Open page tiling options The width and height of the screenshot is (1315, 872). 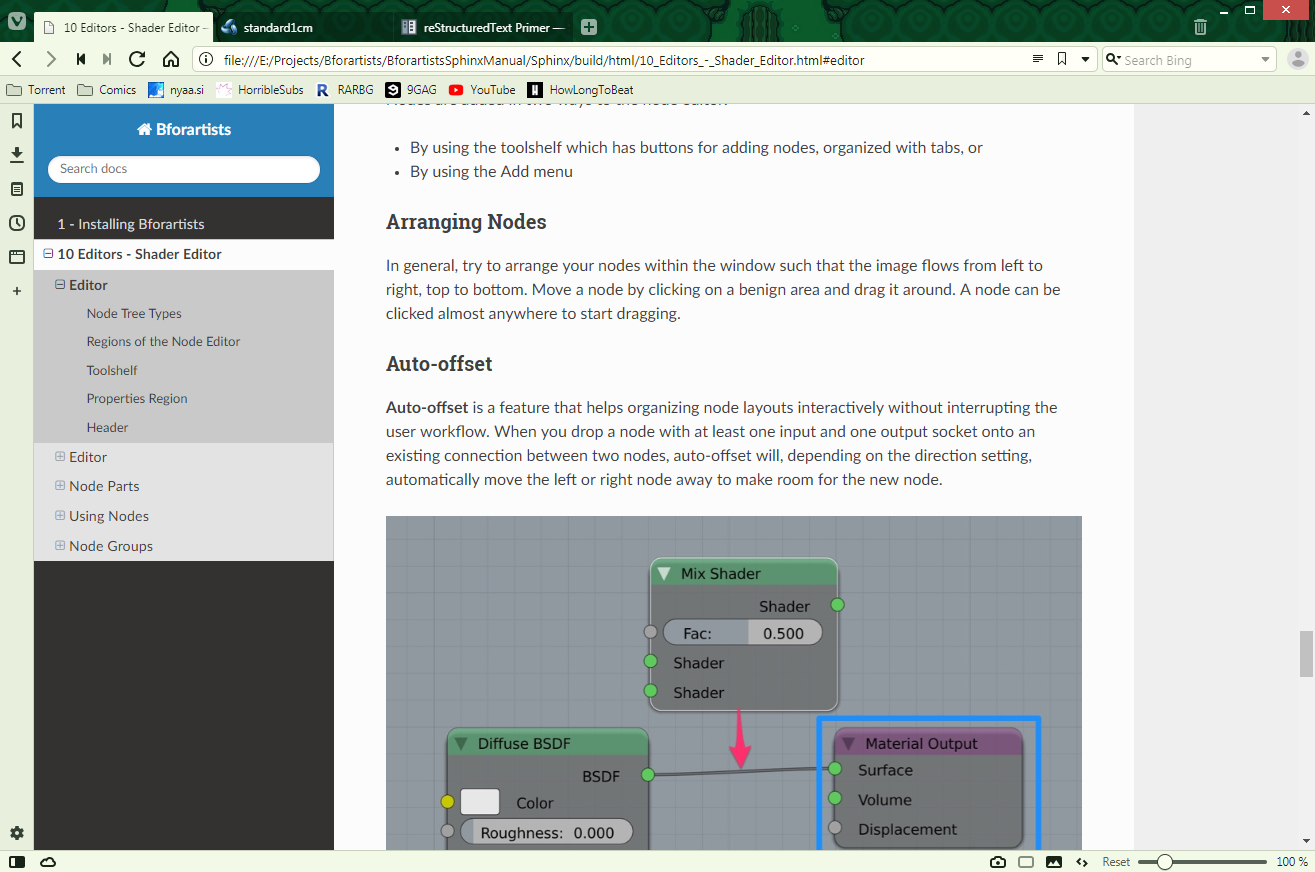(x=1026, y=862)
